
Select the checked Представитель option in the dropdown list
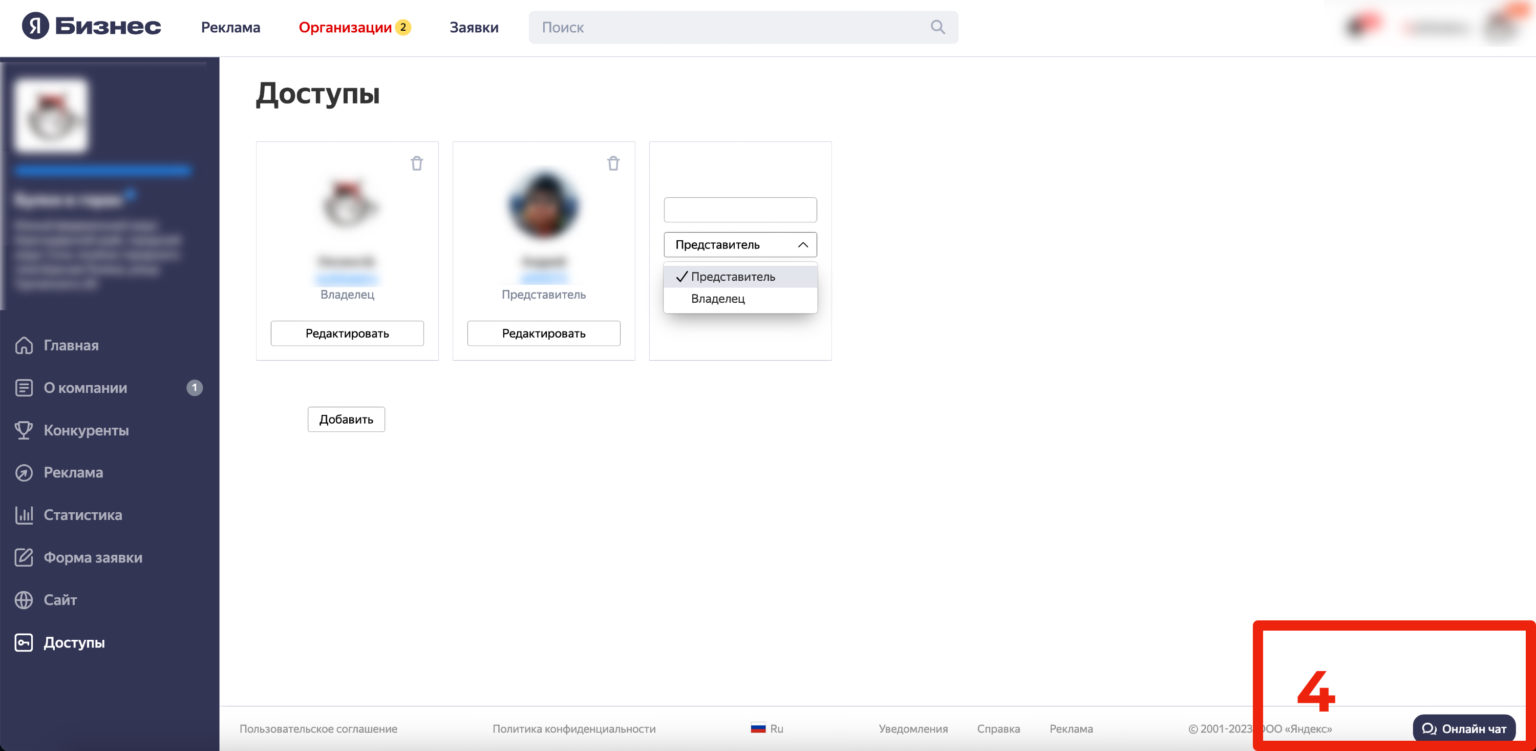(740, 277)
